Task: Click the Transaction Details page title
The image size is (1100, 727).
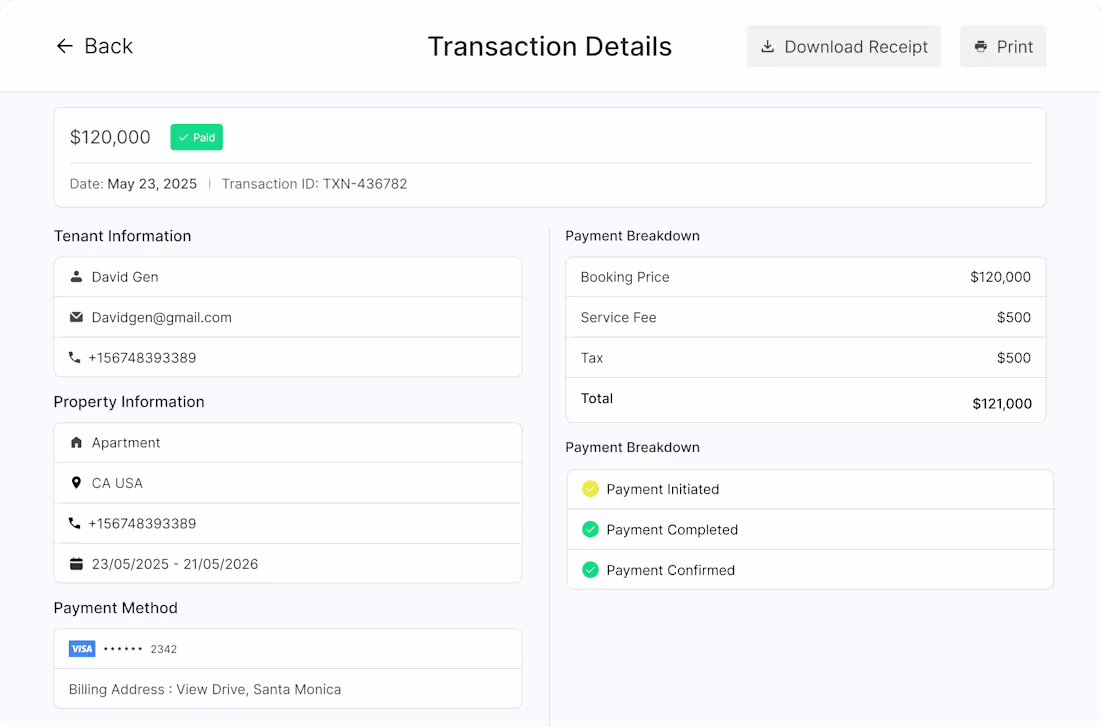Action: pyautogui.click(x=550, y=46)
